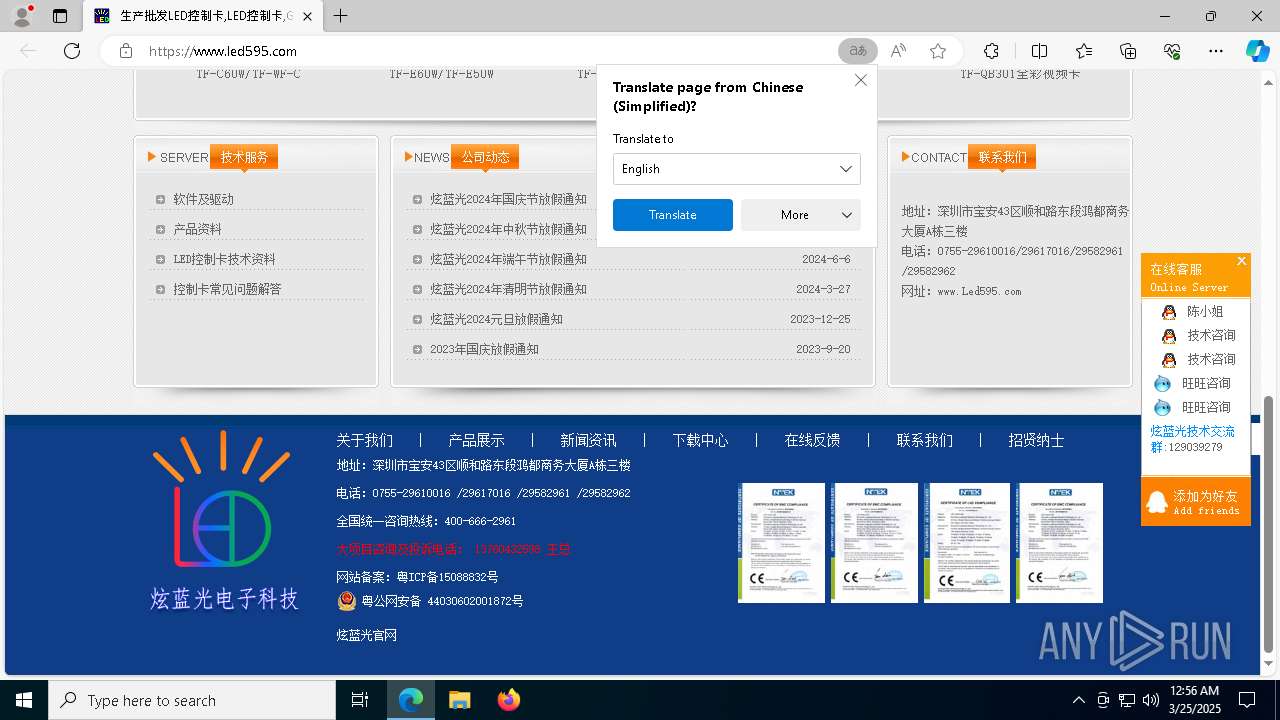Click the first CE certificate thumbnail

(781, 543)
